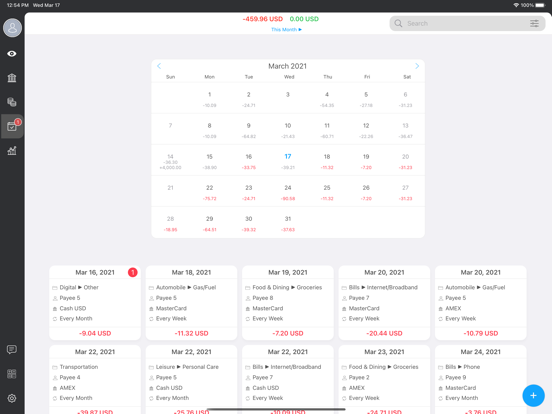Add a new scheduled transaction with plus button

(533, 395)
